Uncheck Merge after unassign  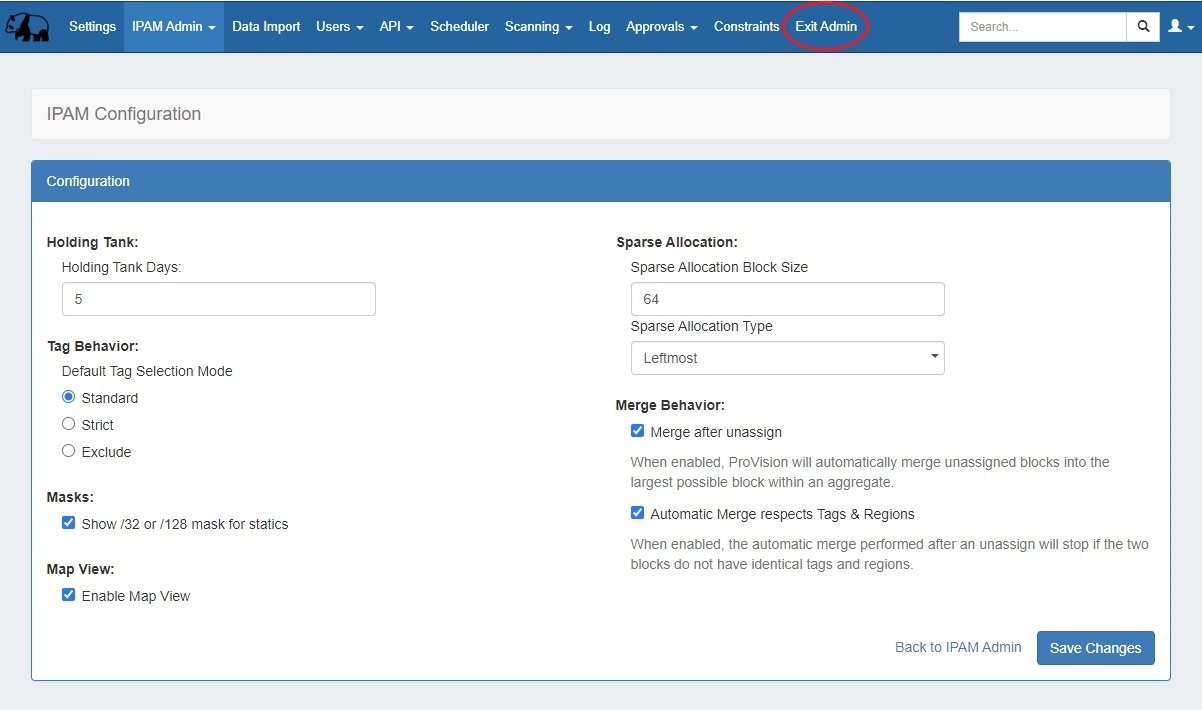638,432
